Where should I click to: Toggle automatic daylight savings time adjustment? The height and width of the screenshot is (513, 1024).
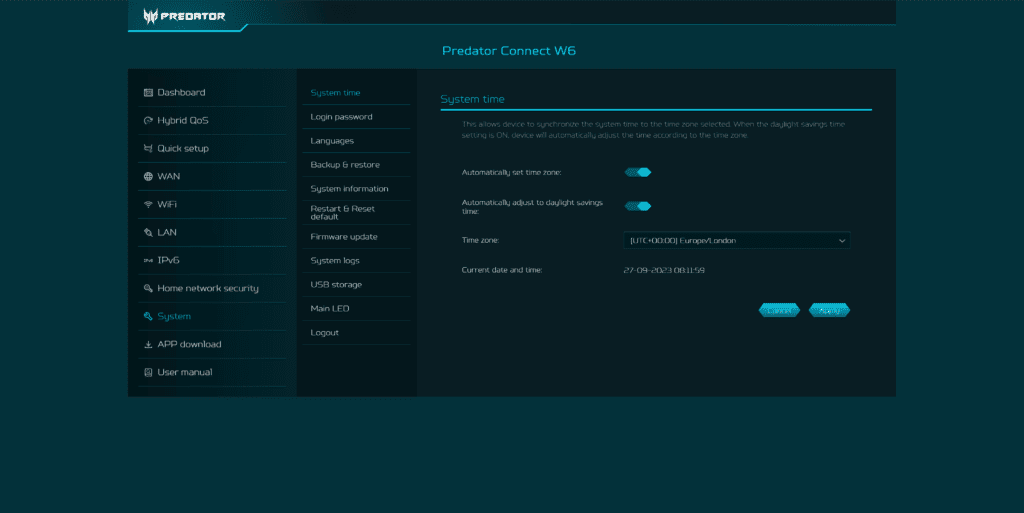pos(638,206)
